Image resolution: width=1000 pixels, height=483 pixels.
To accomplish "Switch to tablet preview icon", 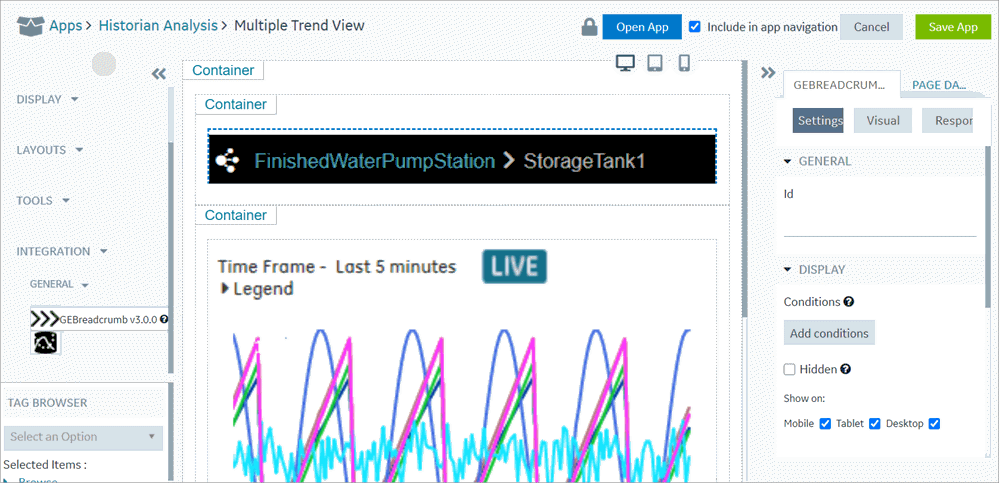I will coord(655,63).
